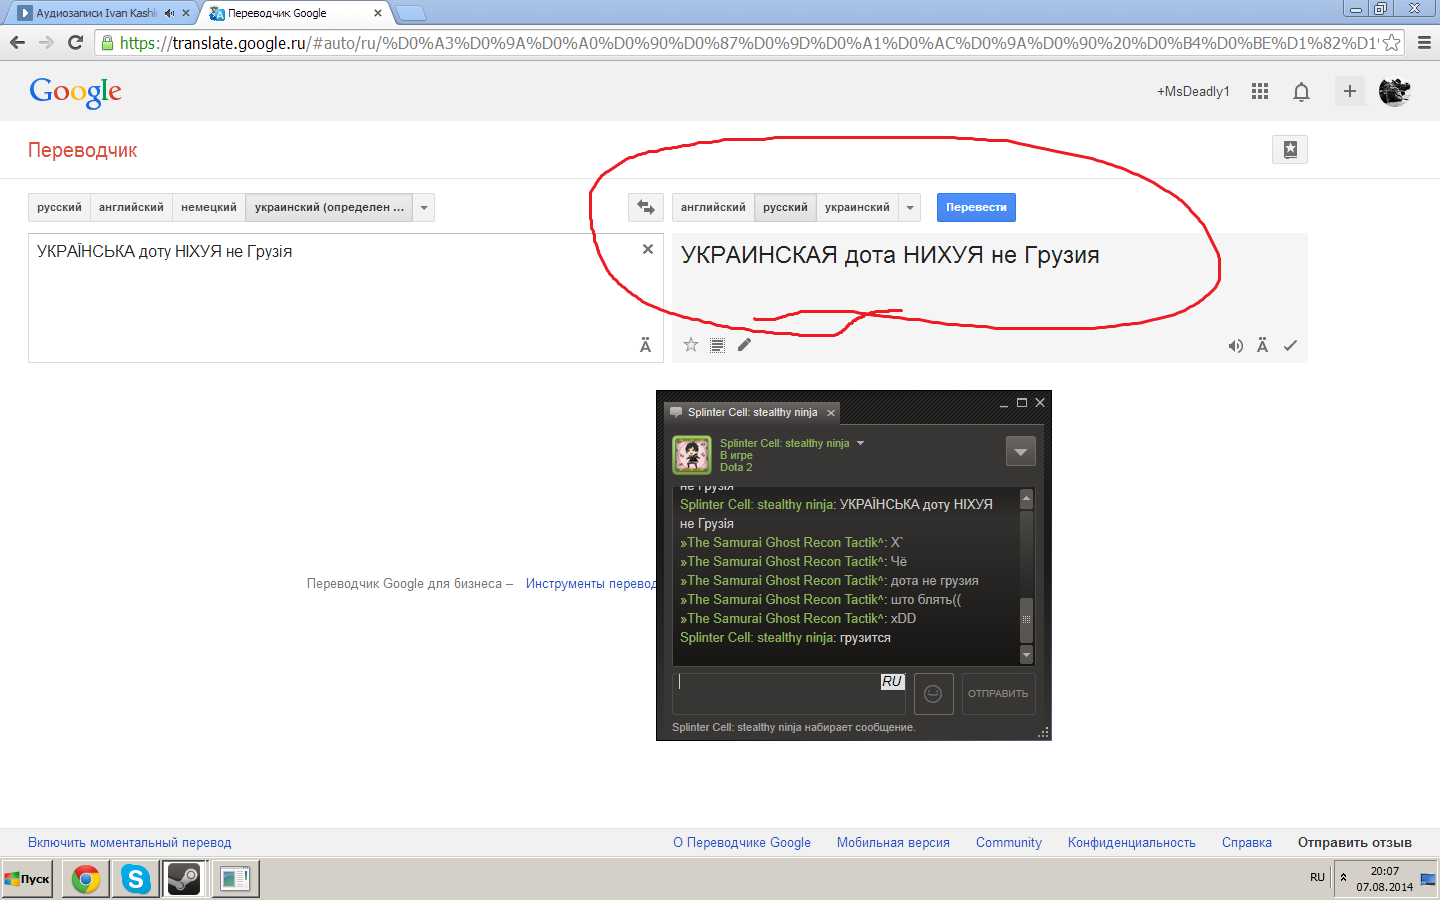
Task: Open Google notifications bell
Action: pos(1301,92)
